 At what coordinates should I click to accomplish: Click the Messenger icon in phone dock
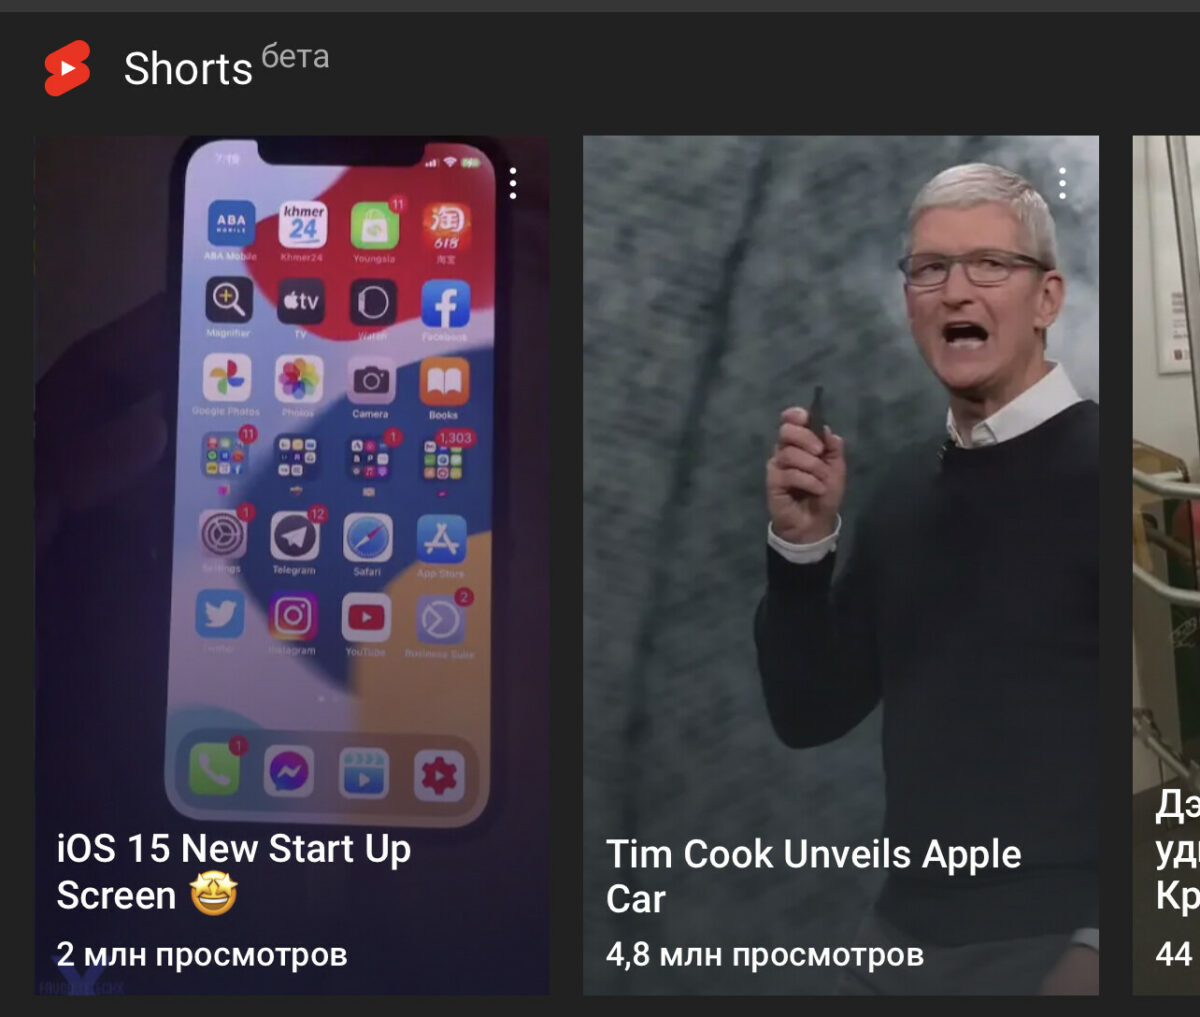(x=289, y=772)
